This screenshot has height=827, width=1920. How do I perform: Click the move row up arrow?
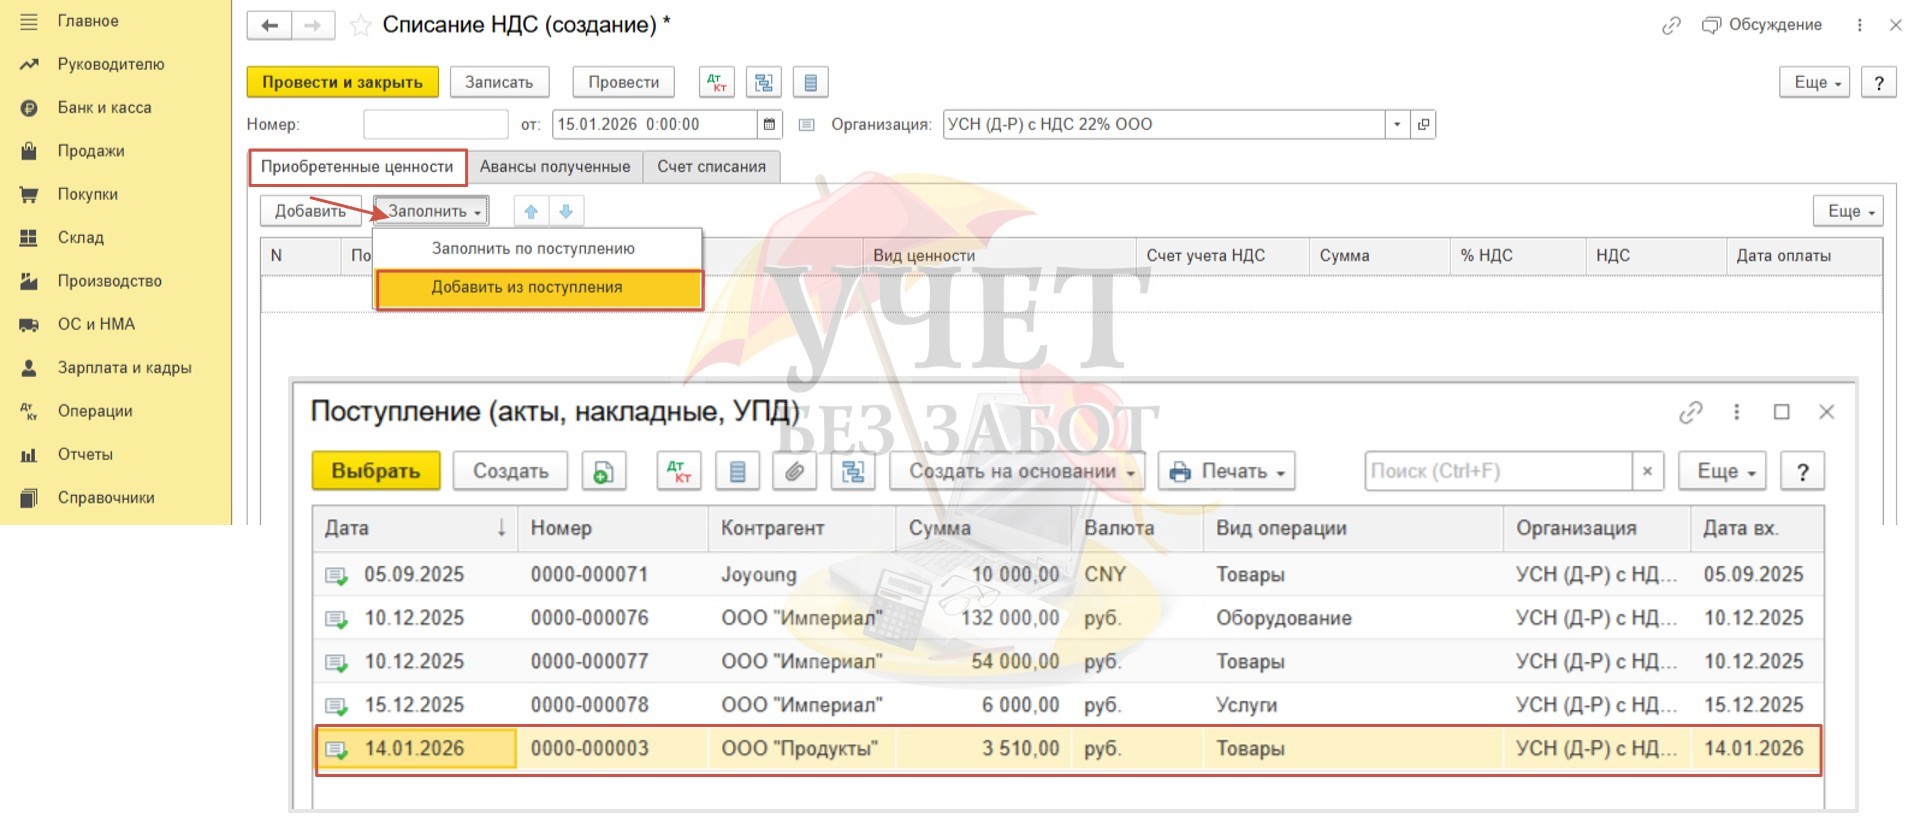click(x=531, y=211)
